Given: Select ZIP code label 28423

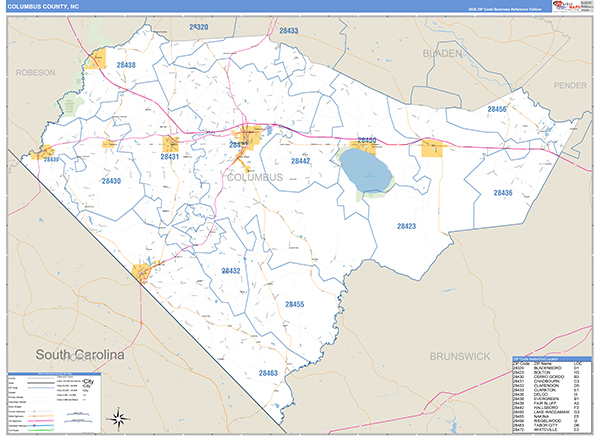Looking at the screenshot, I should [x=406, y=226].
